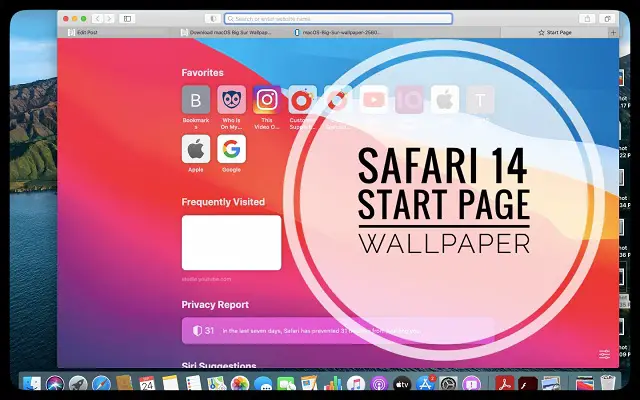Image resolution: width=640 pixels, height=400 pixels.
Task: Click the Privacy Report heading
Action: (x=215, y=305)
